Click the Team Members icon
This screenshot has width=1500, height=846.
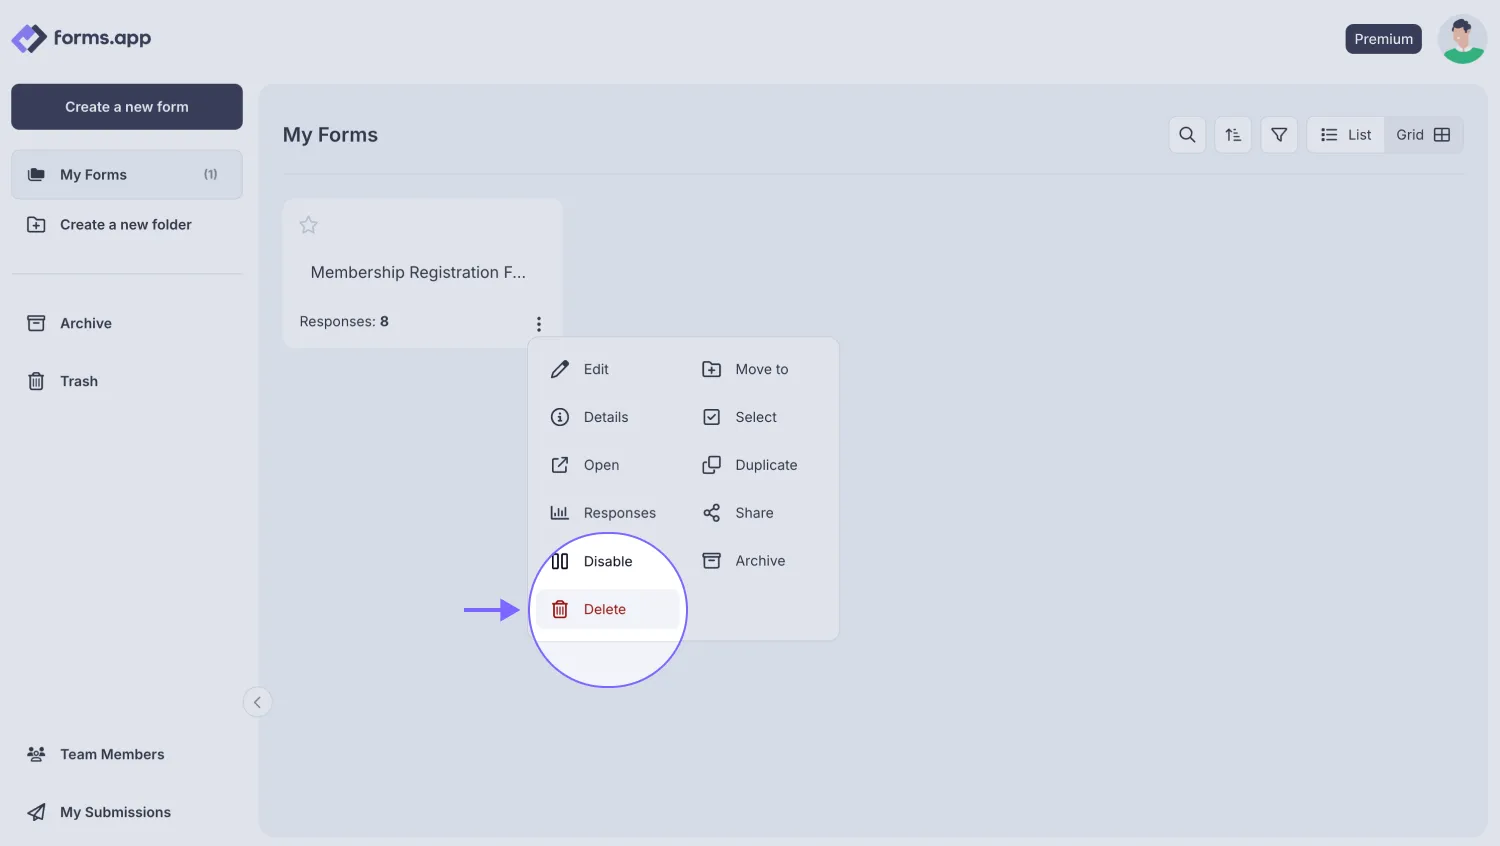[x=37, y=753]
